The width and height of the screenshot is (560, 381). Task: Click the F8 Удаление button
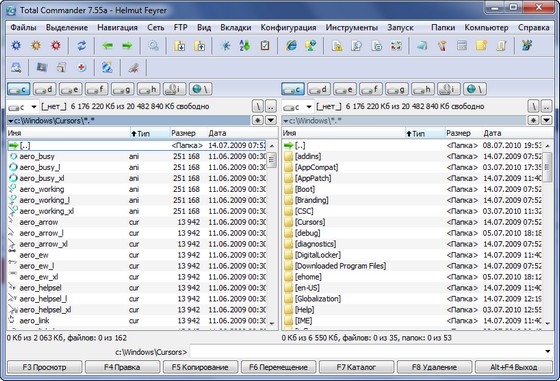[x=434, y=367]
